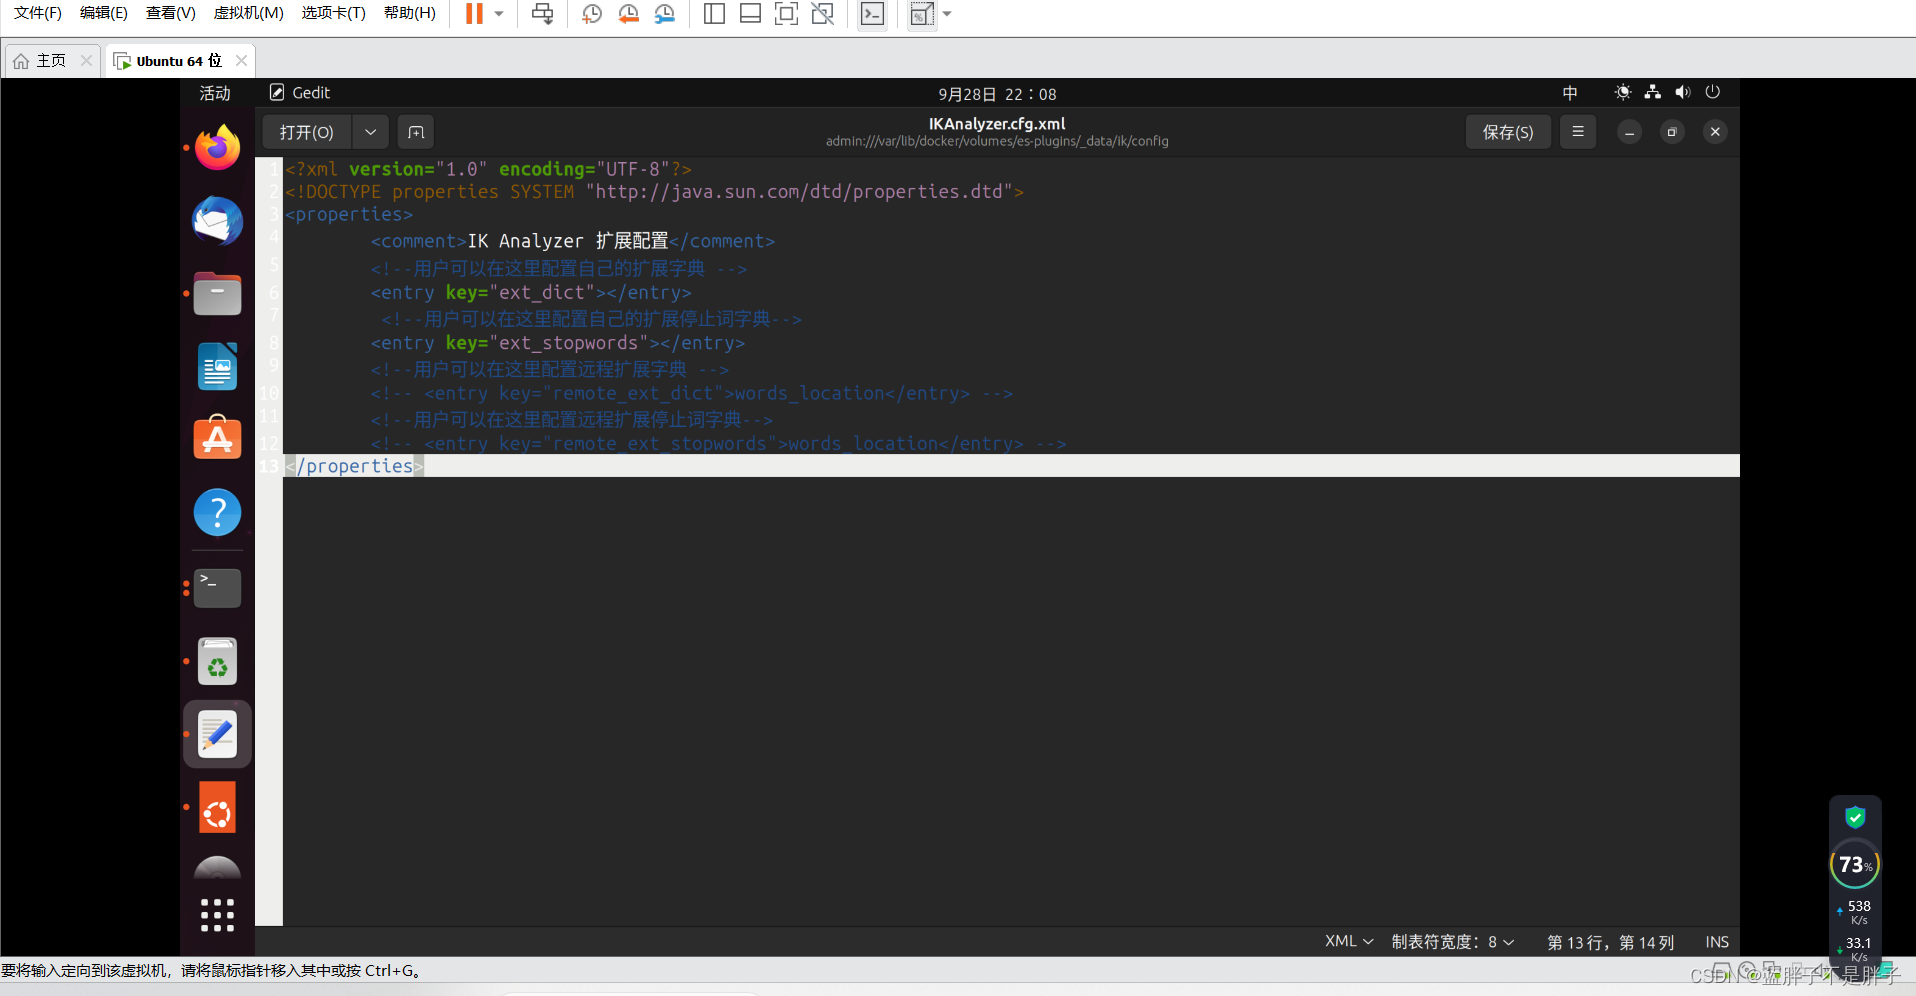This screenshot has height=996, width=1916.
Task: Toggle the thumbnail bar view
Action: point(750,14)
